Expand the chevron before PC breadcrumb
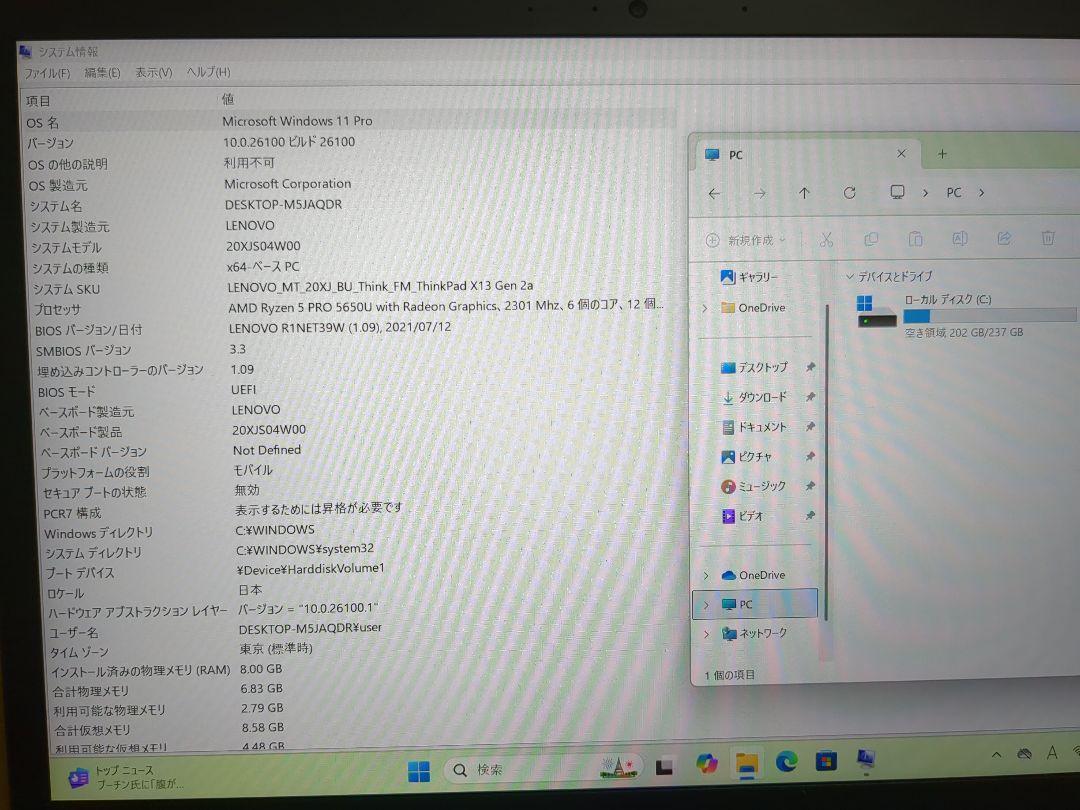1080x810 pixels. coord(925,194)
